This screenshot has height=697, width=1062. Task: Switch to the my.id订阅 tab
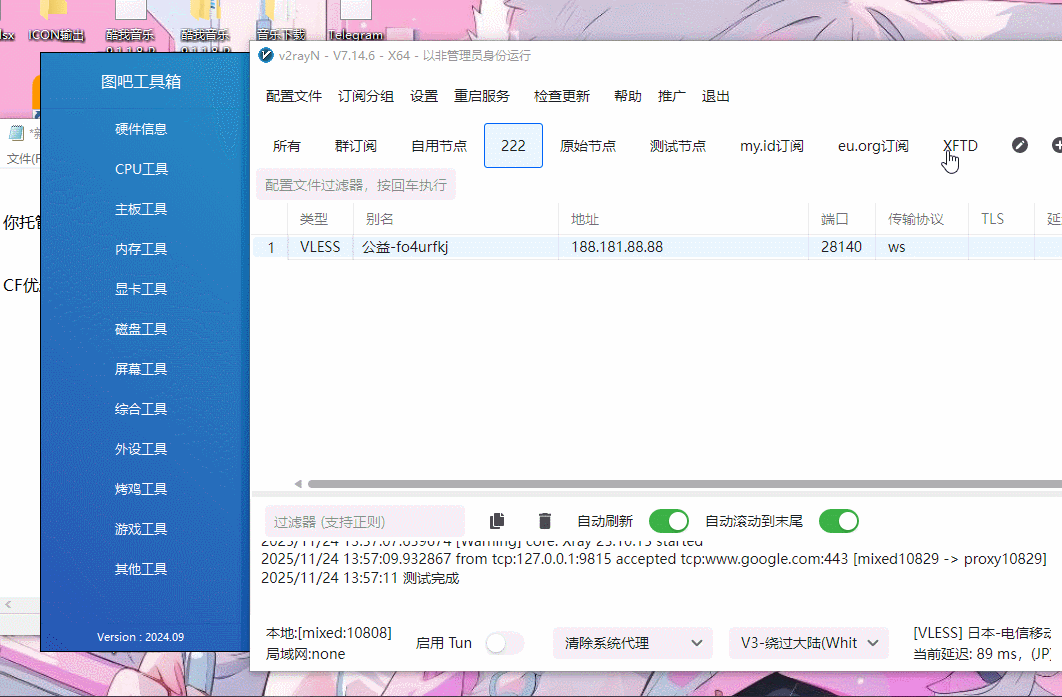(771, 146)
